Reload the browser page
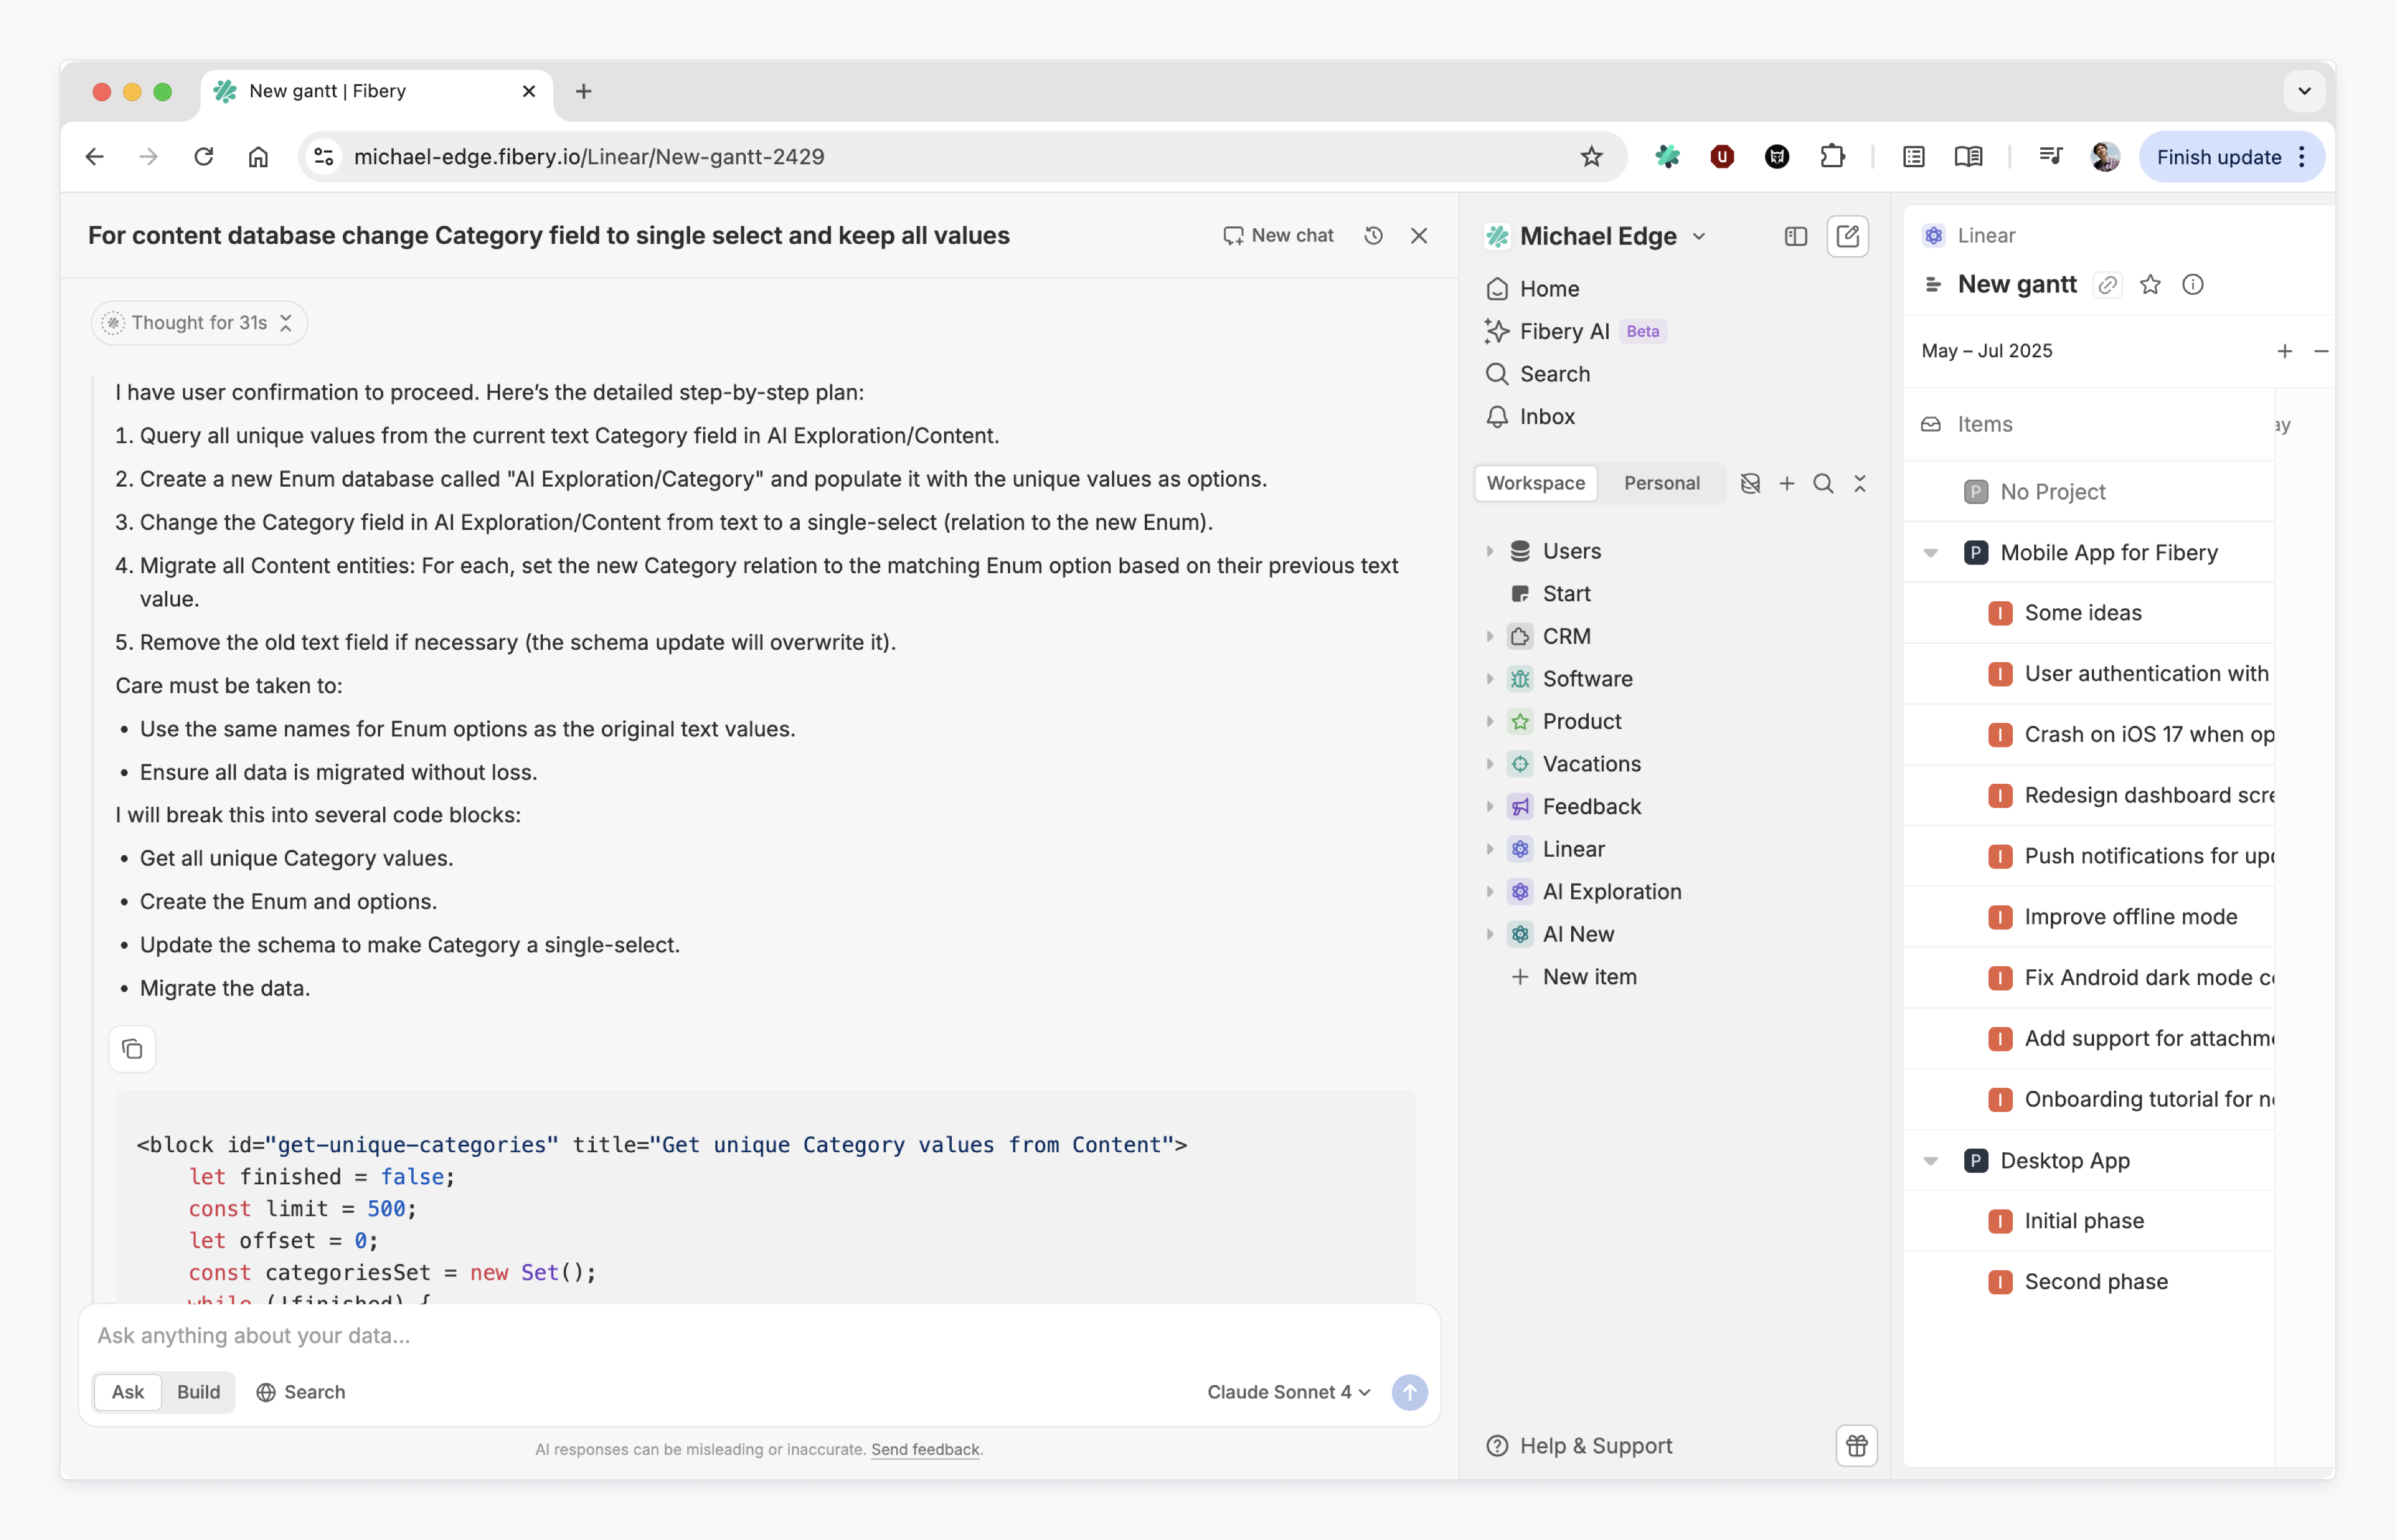This screenshot has height=1540, width=2396. pos(204,157)
